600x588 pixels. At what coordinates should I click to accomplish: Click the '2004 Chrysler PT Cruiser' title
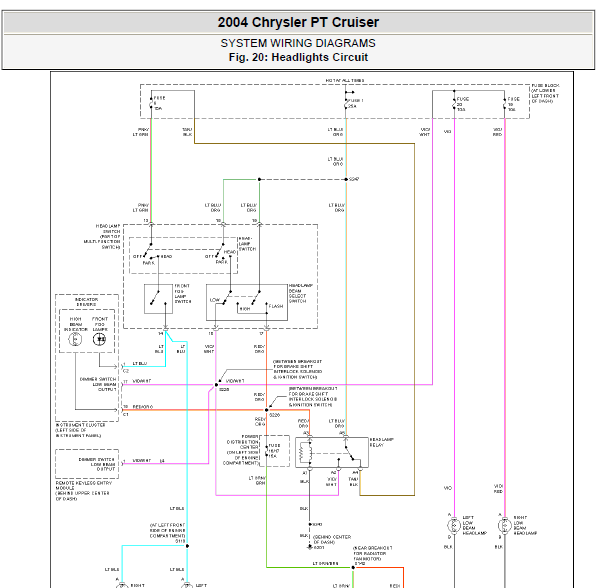tap(298, 22)
